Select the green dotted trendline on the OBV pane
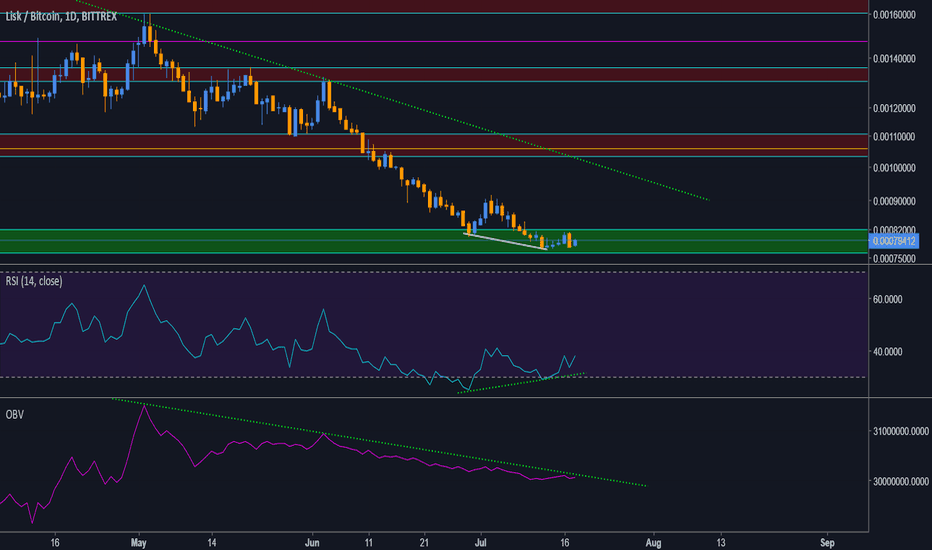The height and width of the screenshot is (550, 932). [x=379, y=442]
